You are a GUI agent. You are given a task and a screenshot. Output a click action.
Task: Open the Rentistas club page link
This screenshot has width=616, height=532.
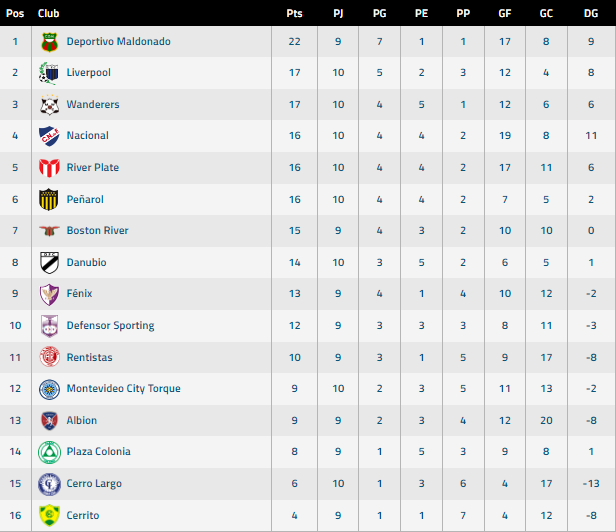tap(89, 357)
